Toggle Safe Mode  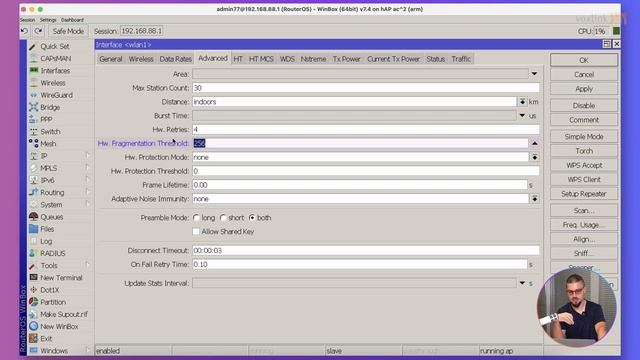pyautogui.click(x=68, y=31)
